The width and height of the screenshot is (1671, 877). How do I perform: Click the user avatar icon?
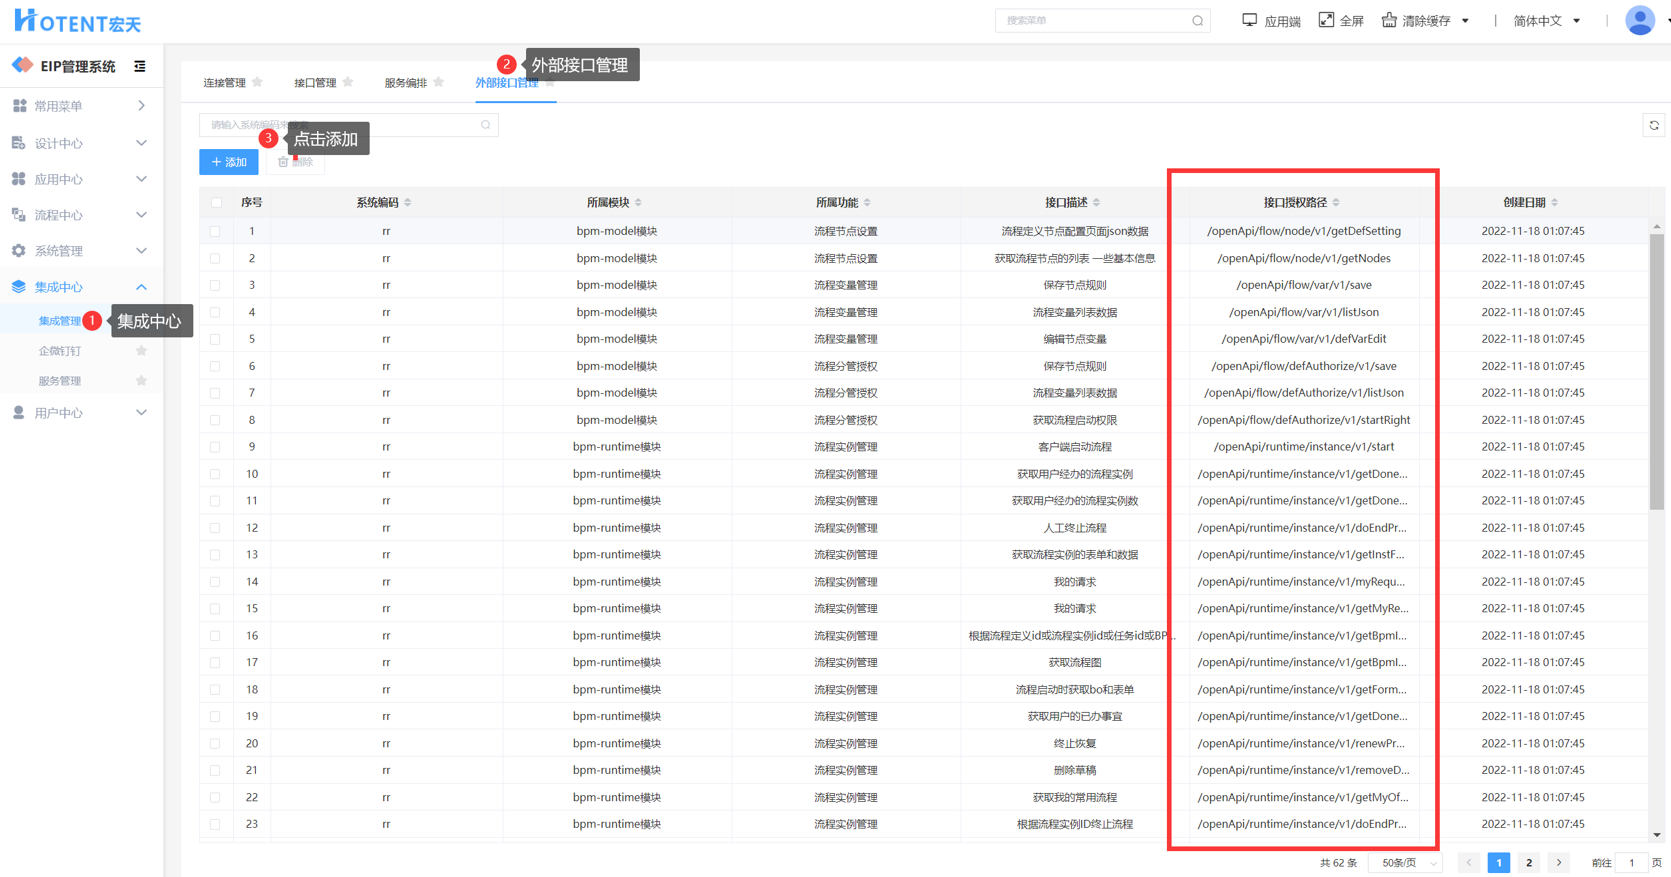pyautogui.click(x=1639, y=20)
